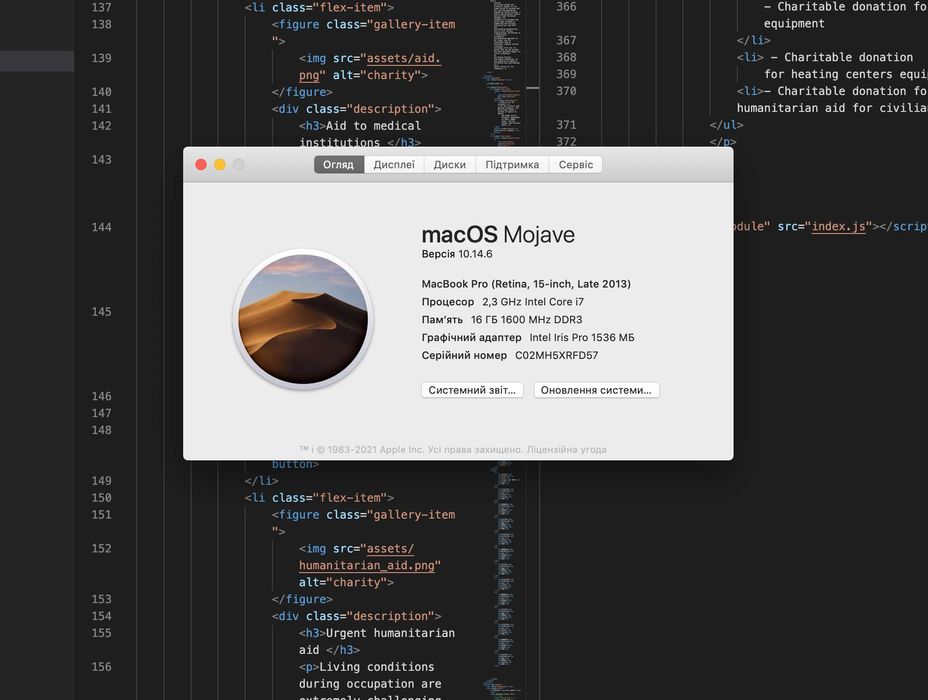928x700 pixels.
Task: Click 'Aid to medical' heading text in editor
Action: pos(373,126)
